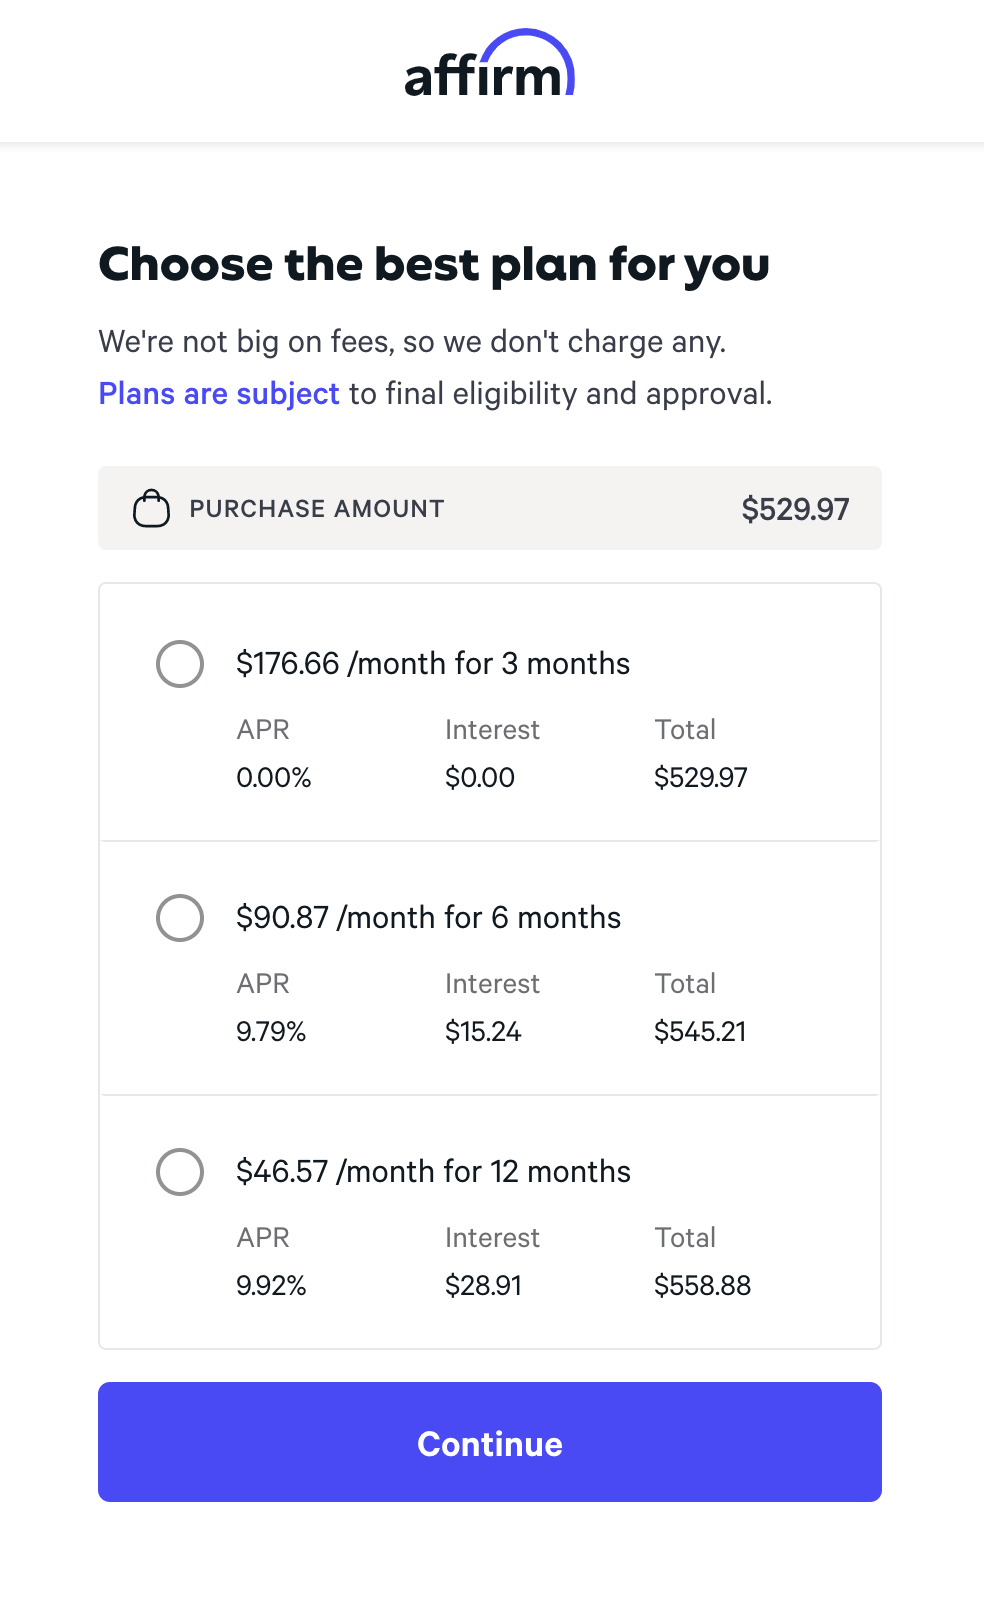
Task: Click the 0.00% APR value
Action: [x=274, y=778]
